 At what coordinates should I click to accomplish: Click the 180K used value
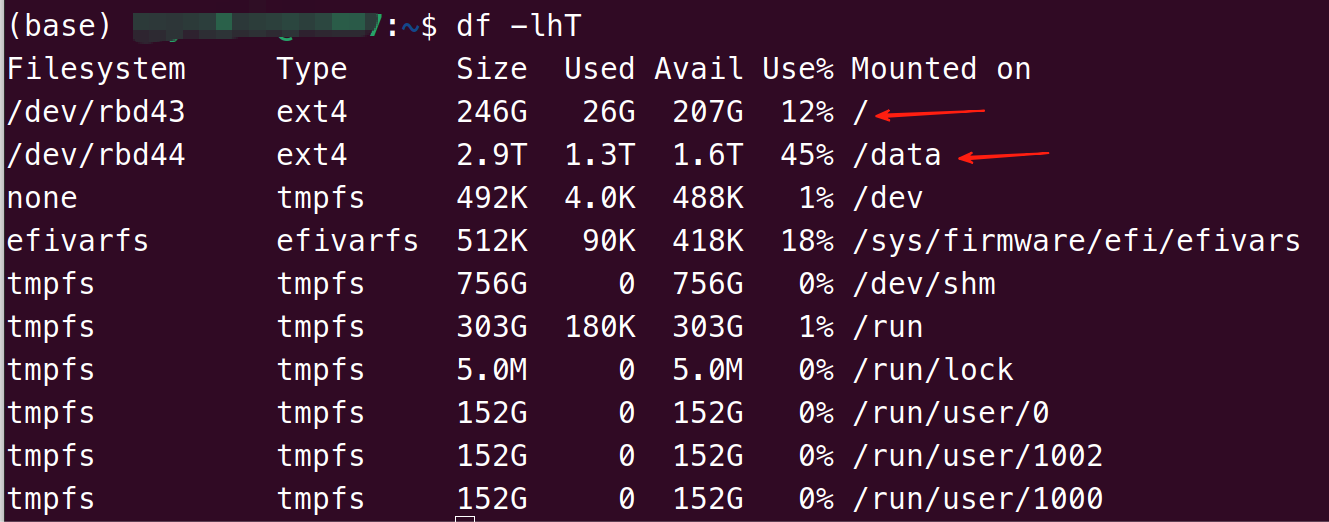599,327
